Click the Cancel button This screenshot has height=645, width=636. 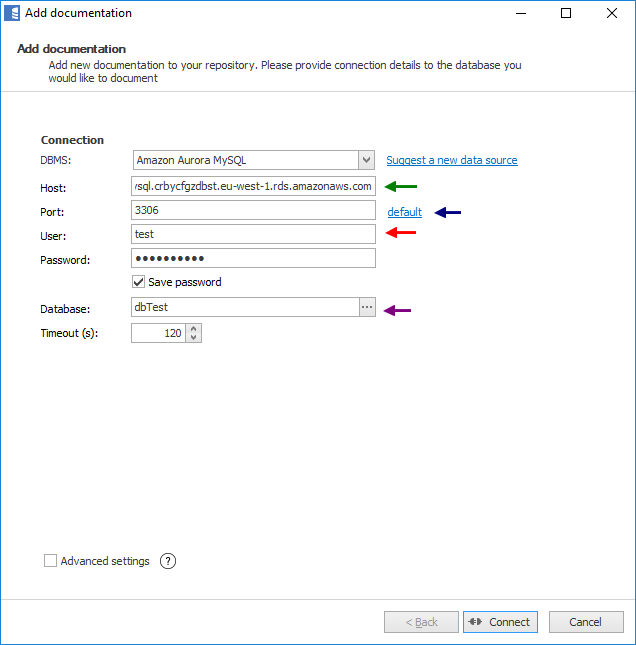click(x=586, y=622)
